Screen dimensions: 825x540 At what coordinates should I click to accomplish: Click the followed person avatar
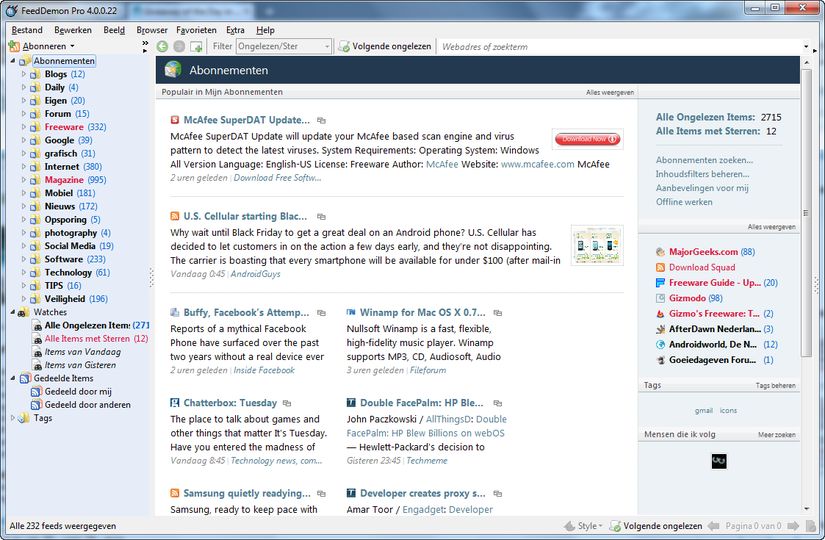[x=719, y=462]
